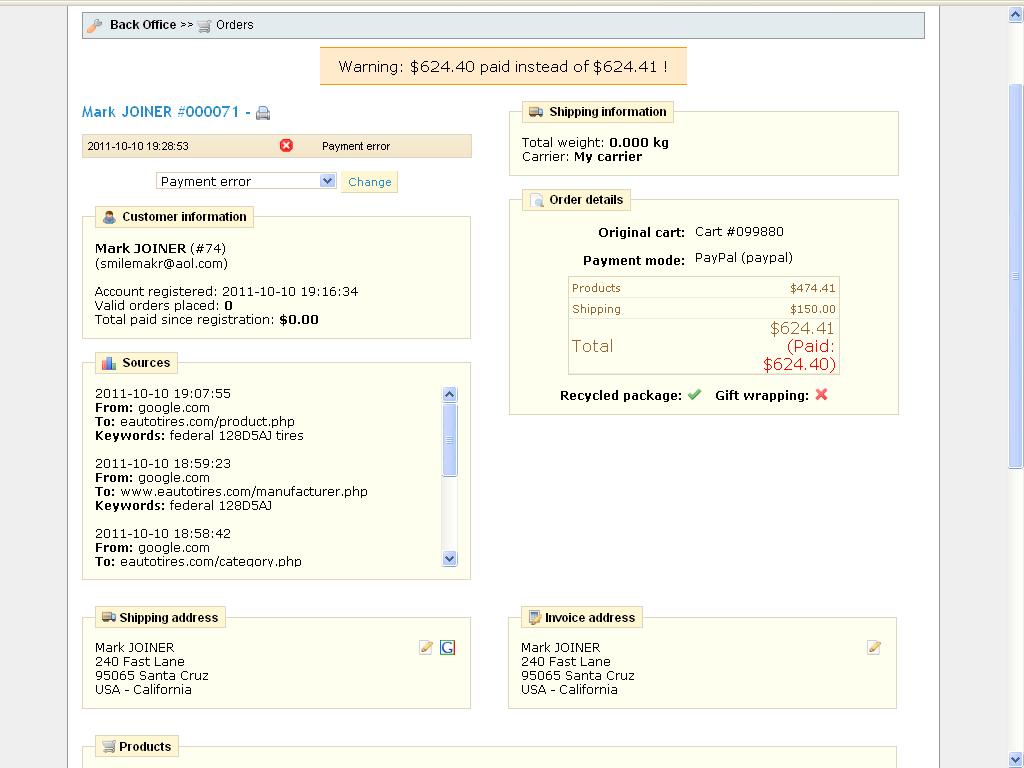1024x768 pixels.
Task: Click 'Total paid since registration' $0.00 value
Action: tap(298, 320)
